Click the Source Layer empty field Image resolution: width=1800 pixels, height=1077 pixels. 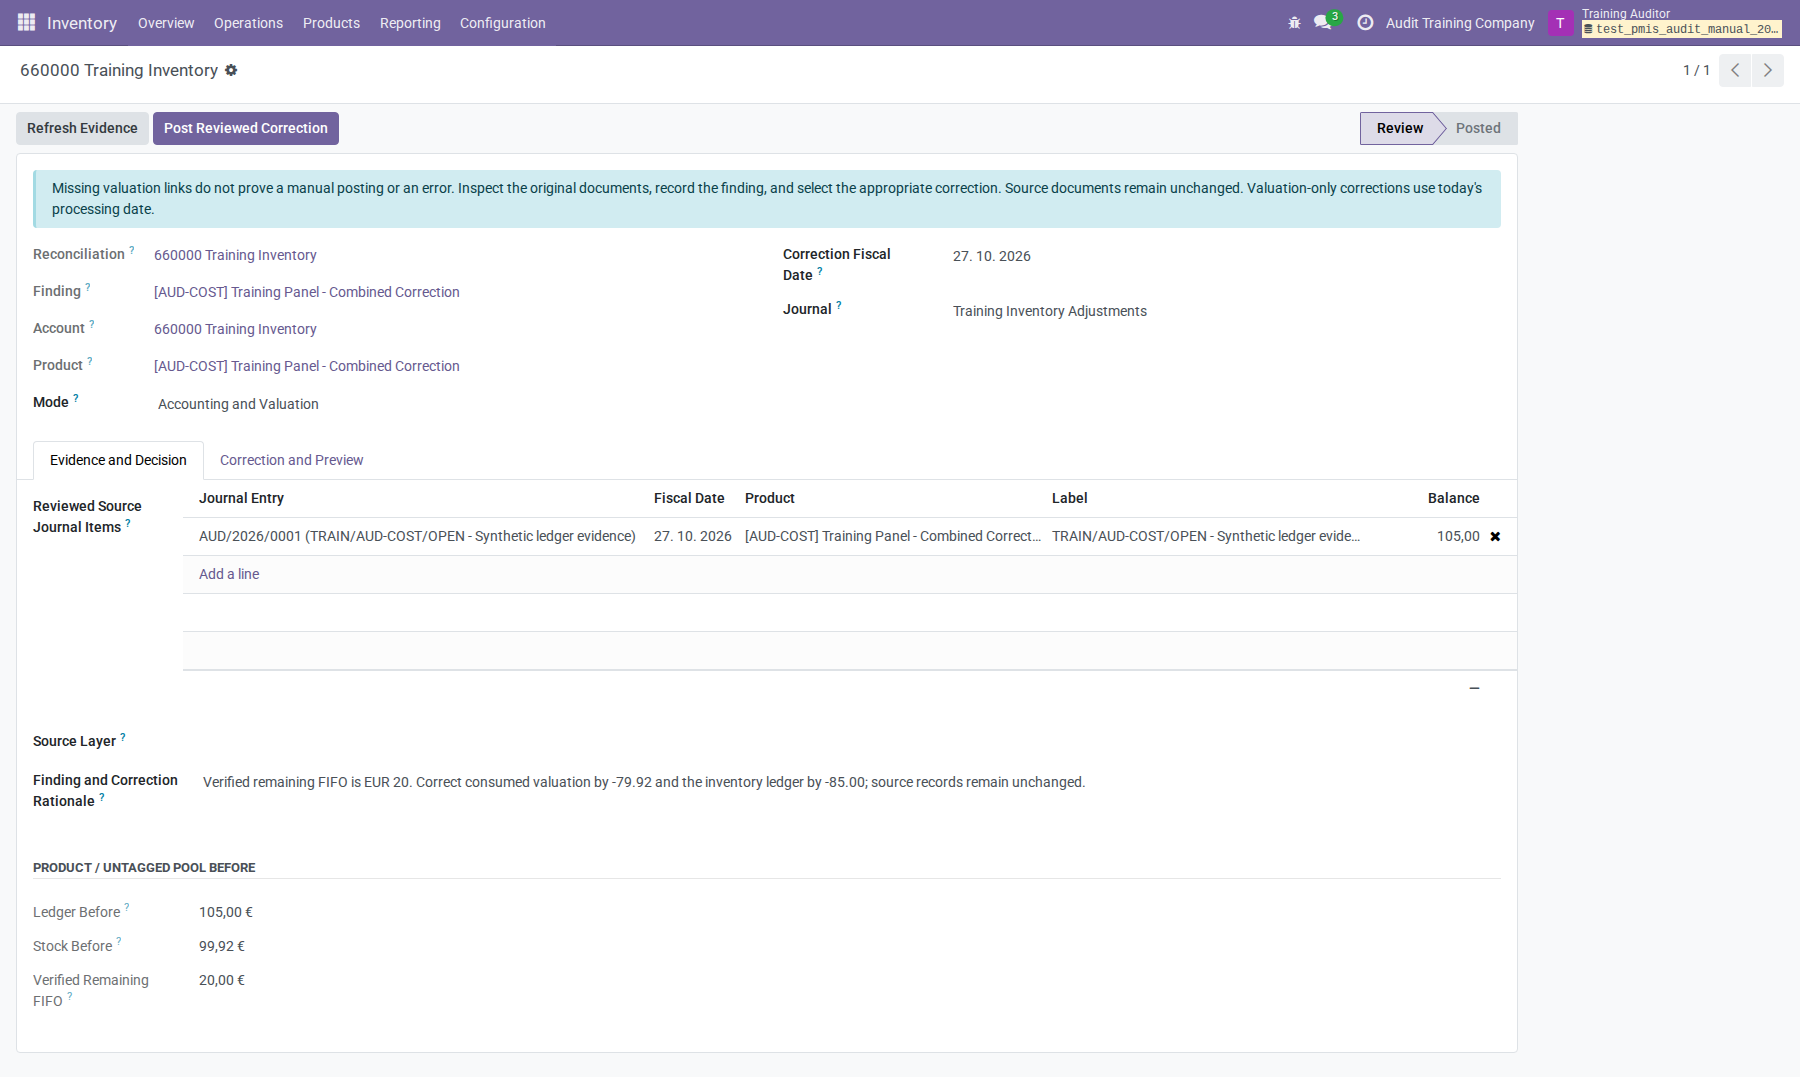tap(850, 741)
